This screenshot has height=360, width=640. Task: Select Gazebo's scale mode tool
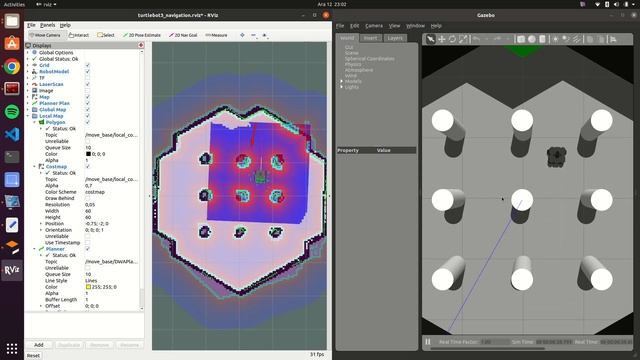(463, 39)
